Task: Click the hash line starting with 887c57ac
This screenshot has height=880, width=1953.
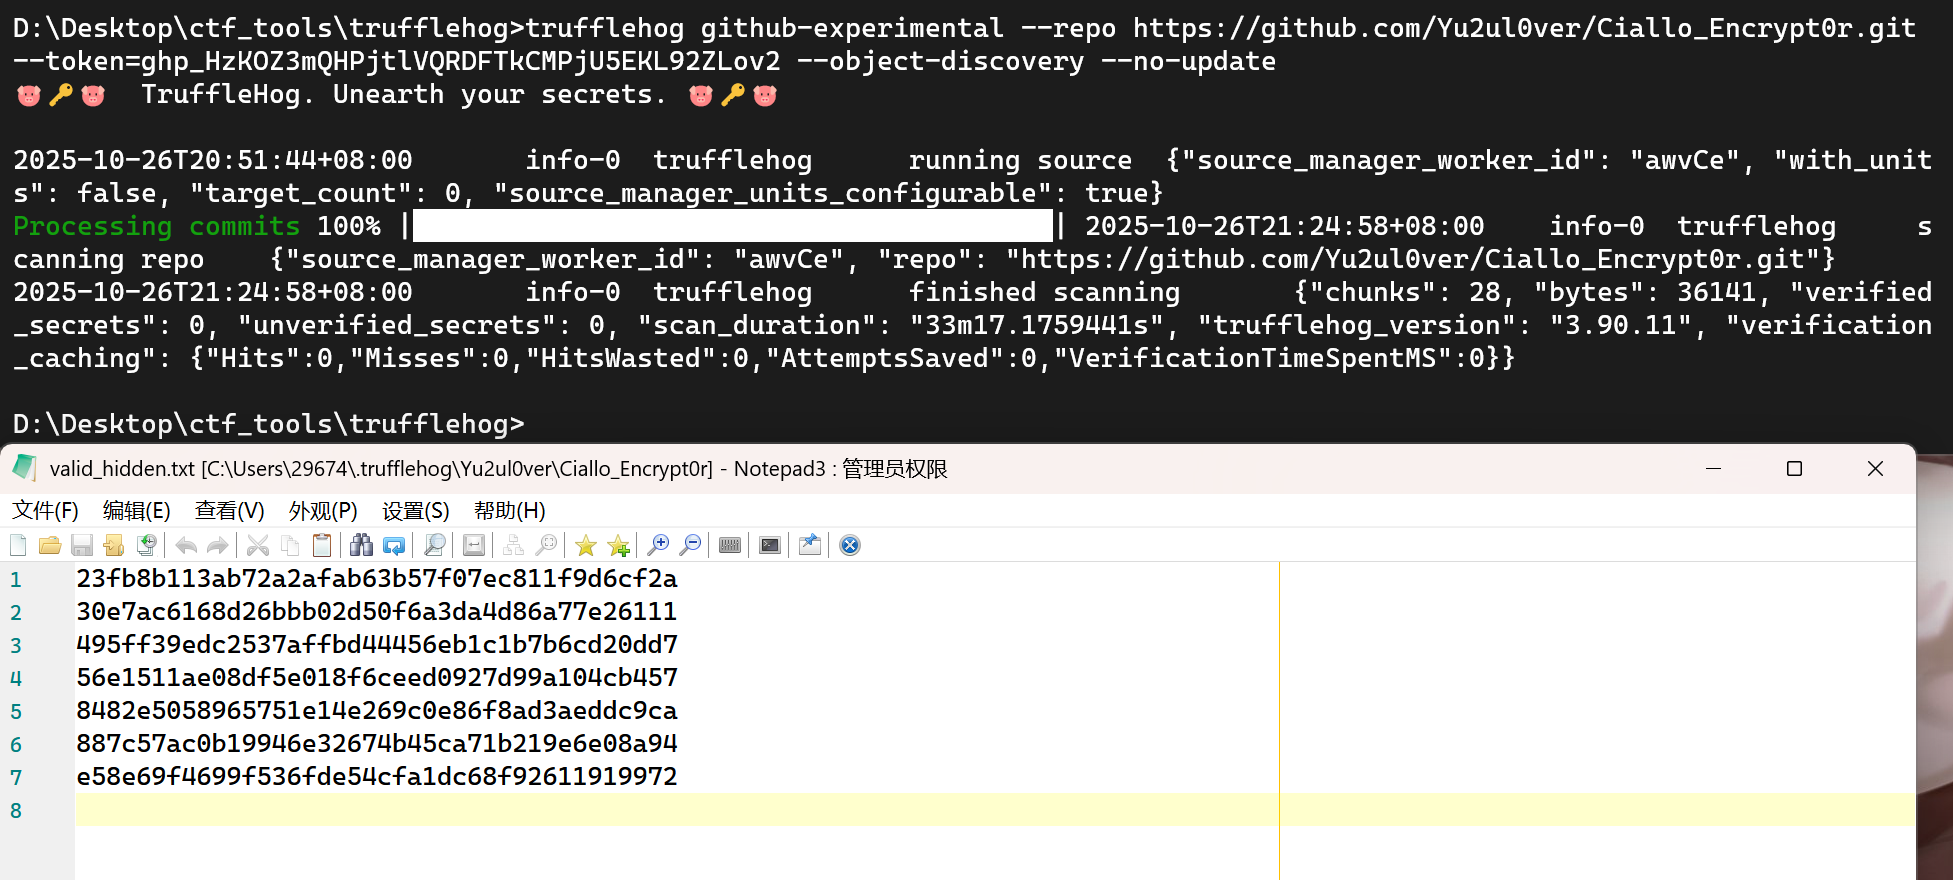Action: pyautogui.click(x=377, y=744)
